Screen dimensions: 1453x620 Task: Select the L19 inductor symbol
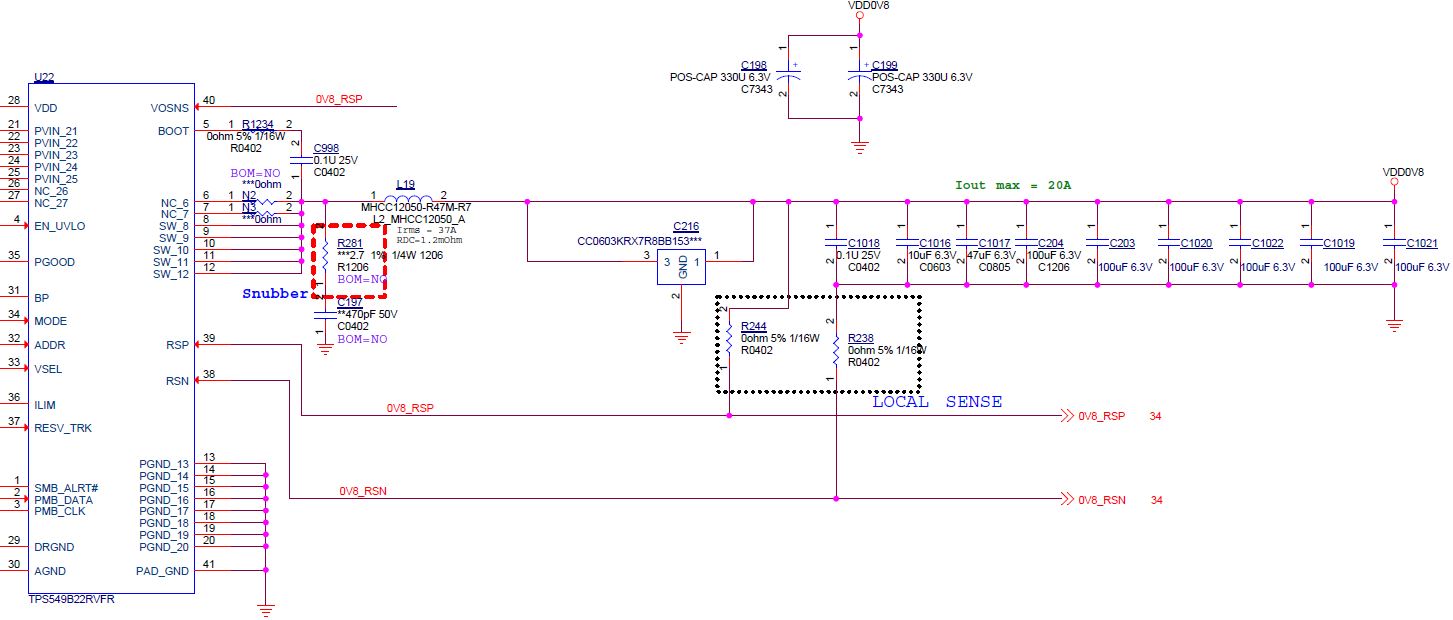click(408, 200)
